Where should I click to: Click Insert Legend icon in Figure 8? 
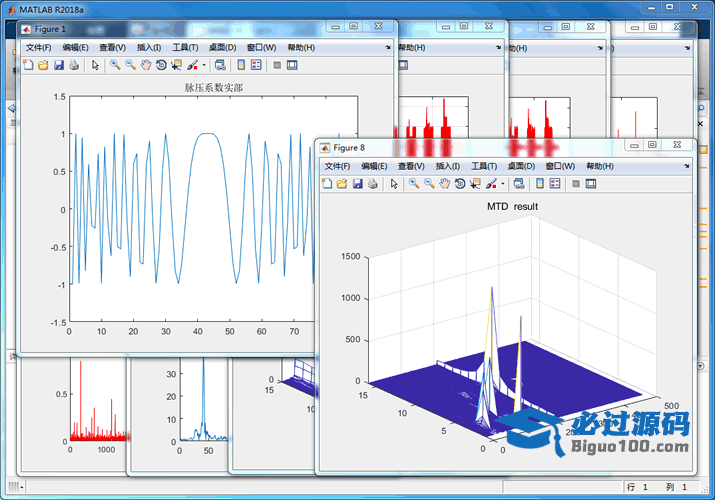pos(556,184)
